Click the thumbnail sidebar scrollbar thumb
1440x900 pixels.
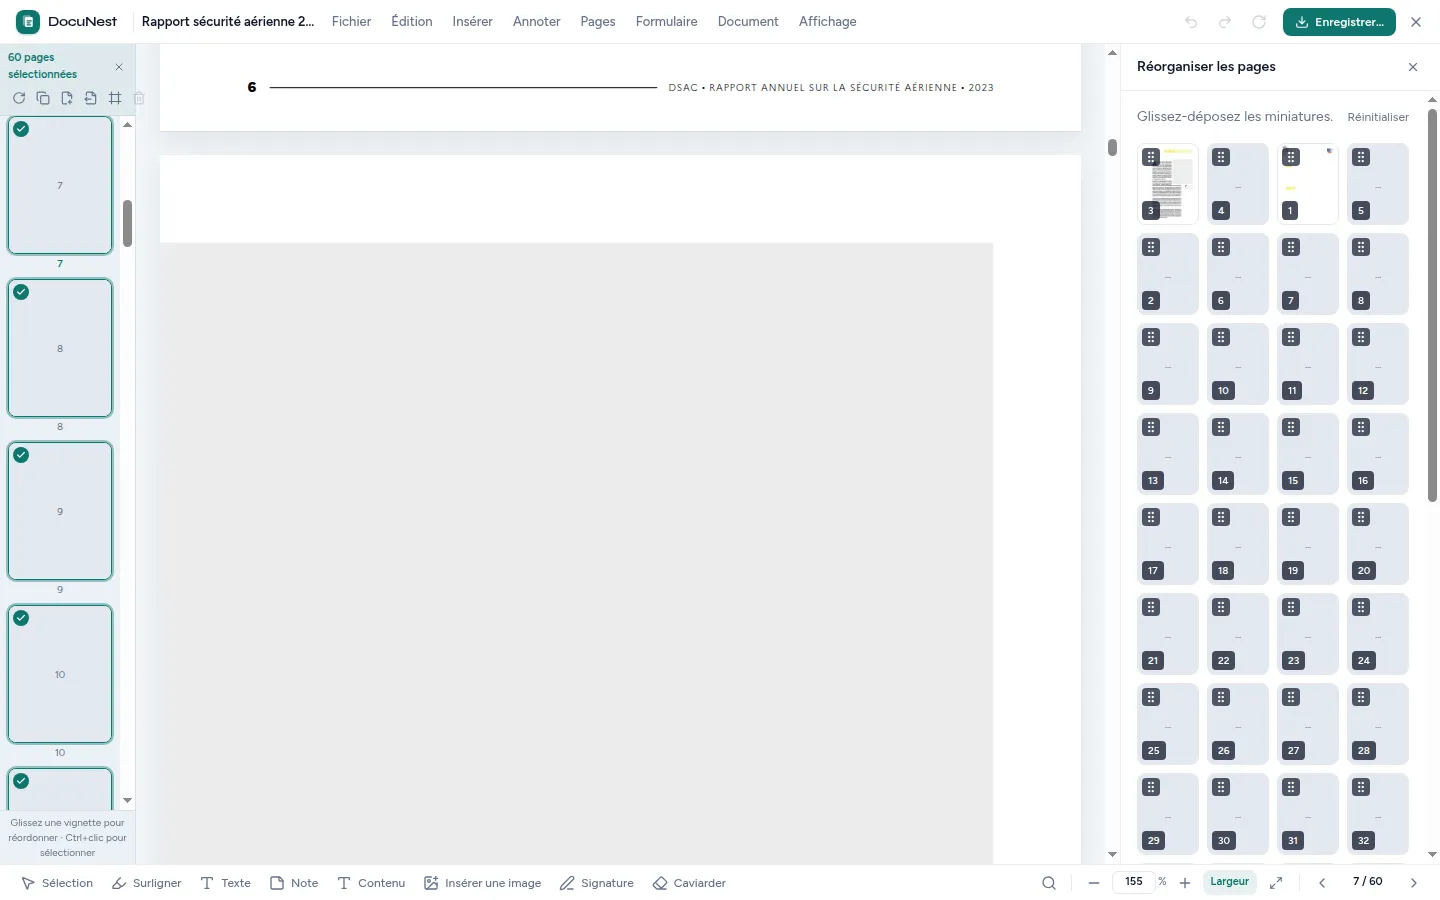tap(127, 223)
